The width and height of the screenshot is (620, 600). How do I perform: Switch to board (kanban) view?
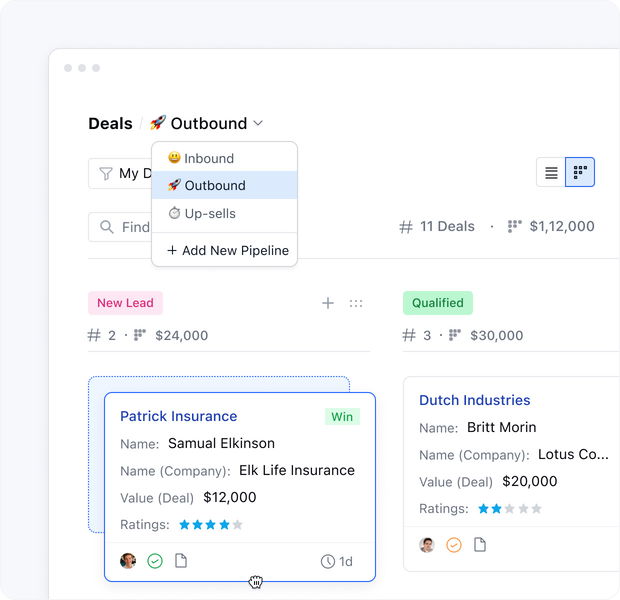coord(580,172)
